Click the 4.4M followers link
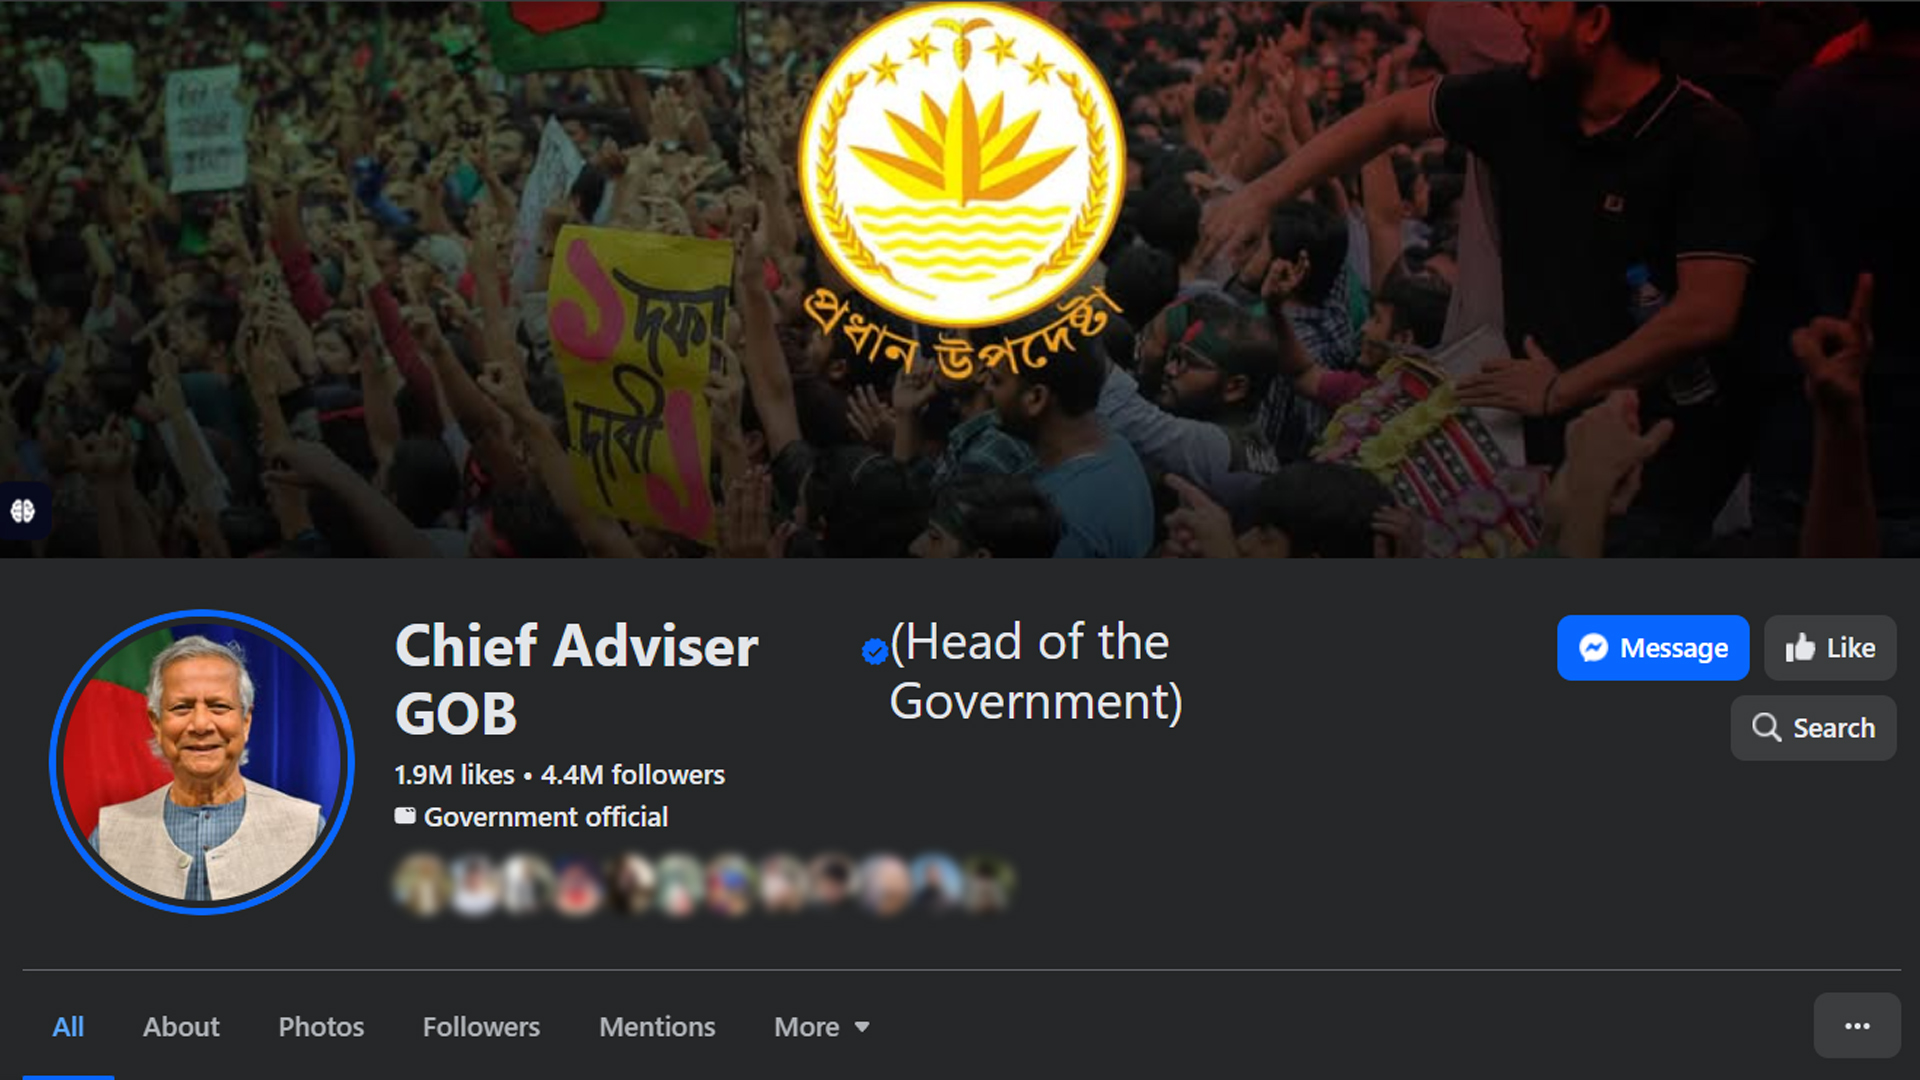The image size is (1920, 1080). 632,775
